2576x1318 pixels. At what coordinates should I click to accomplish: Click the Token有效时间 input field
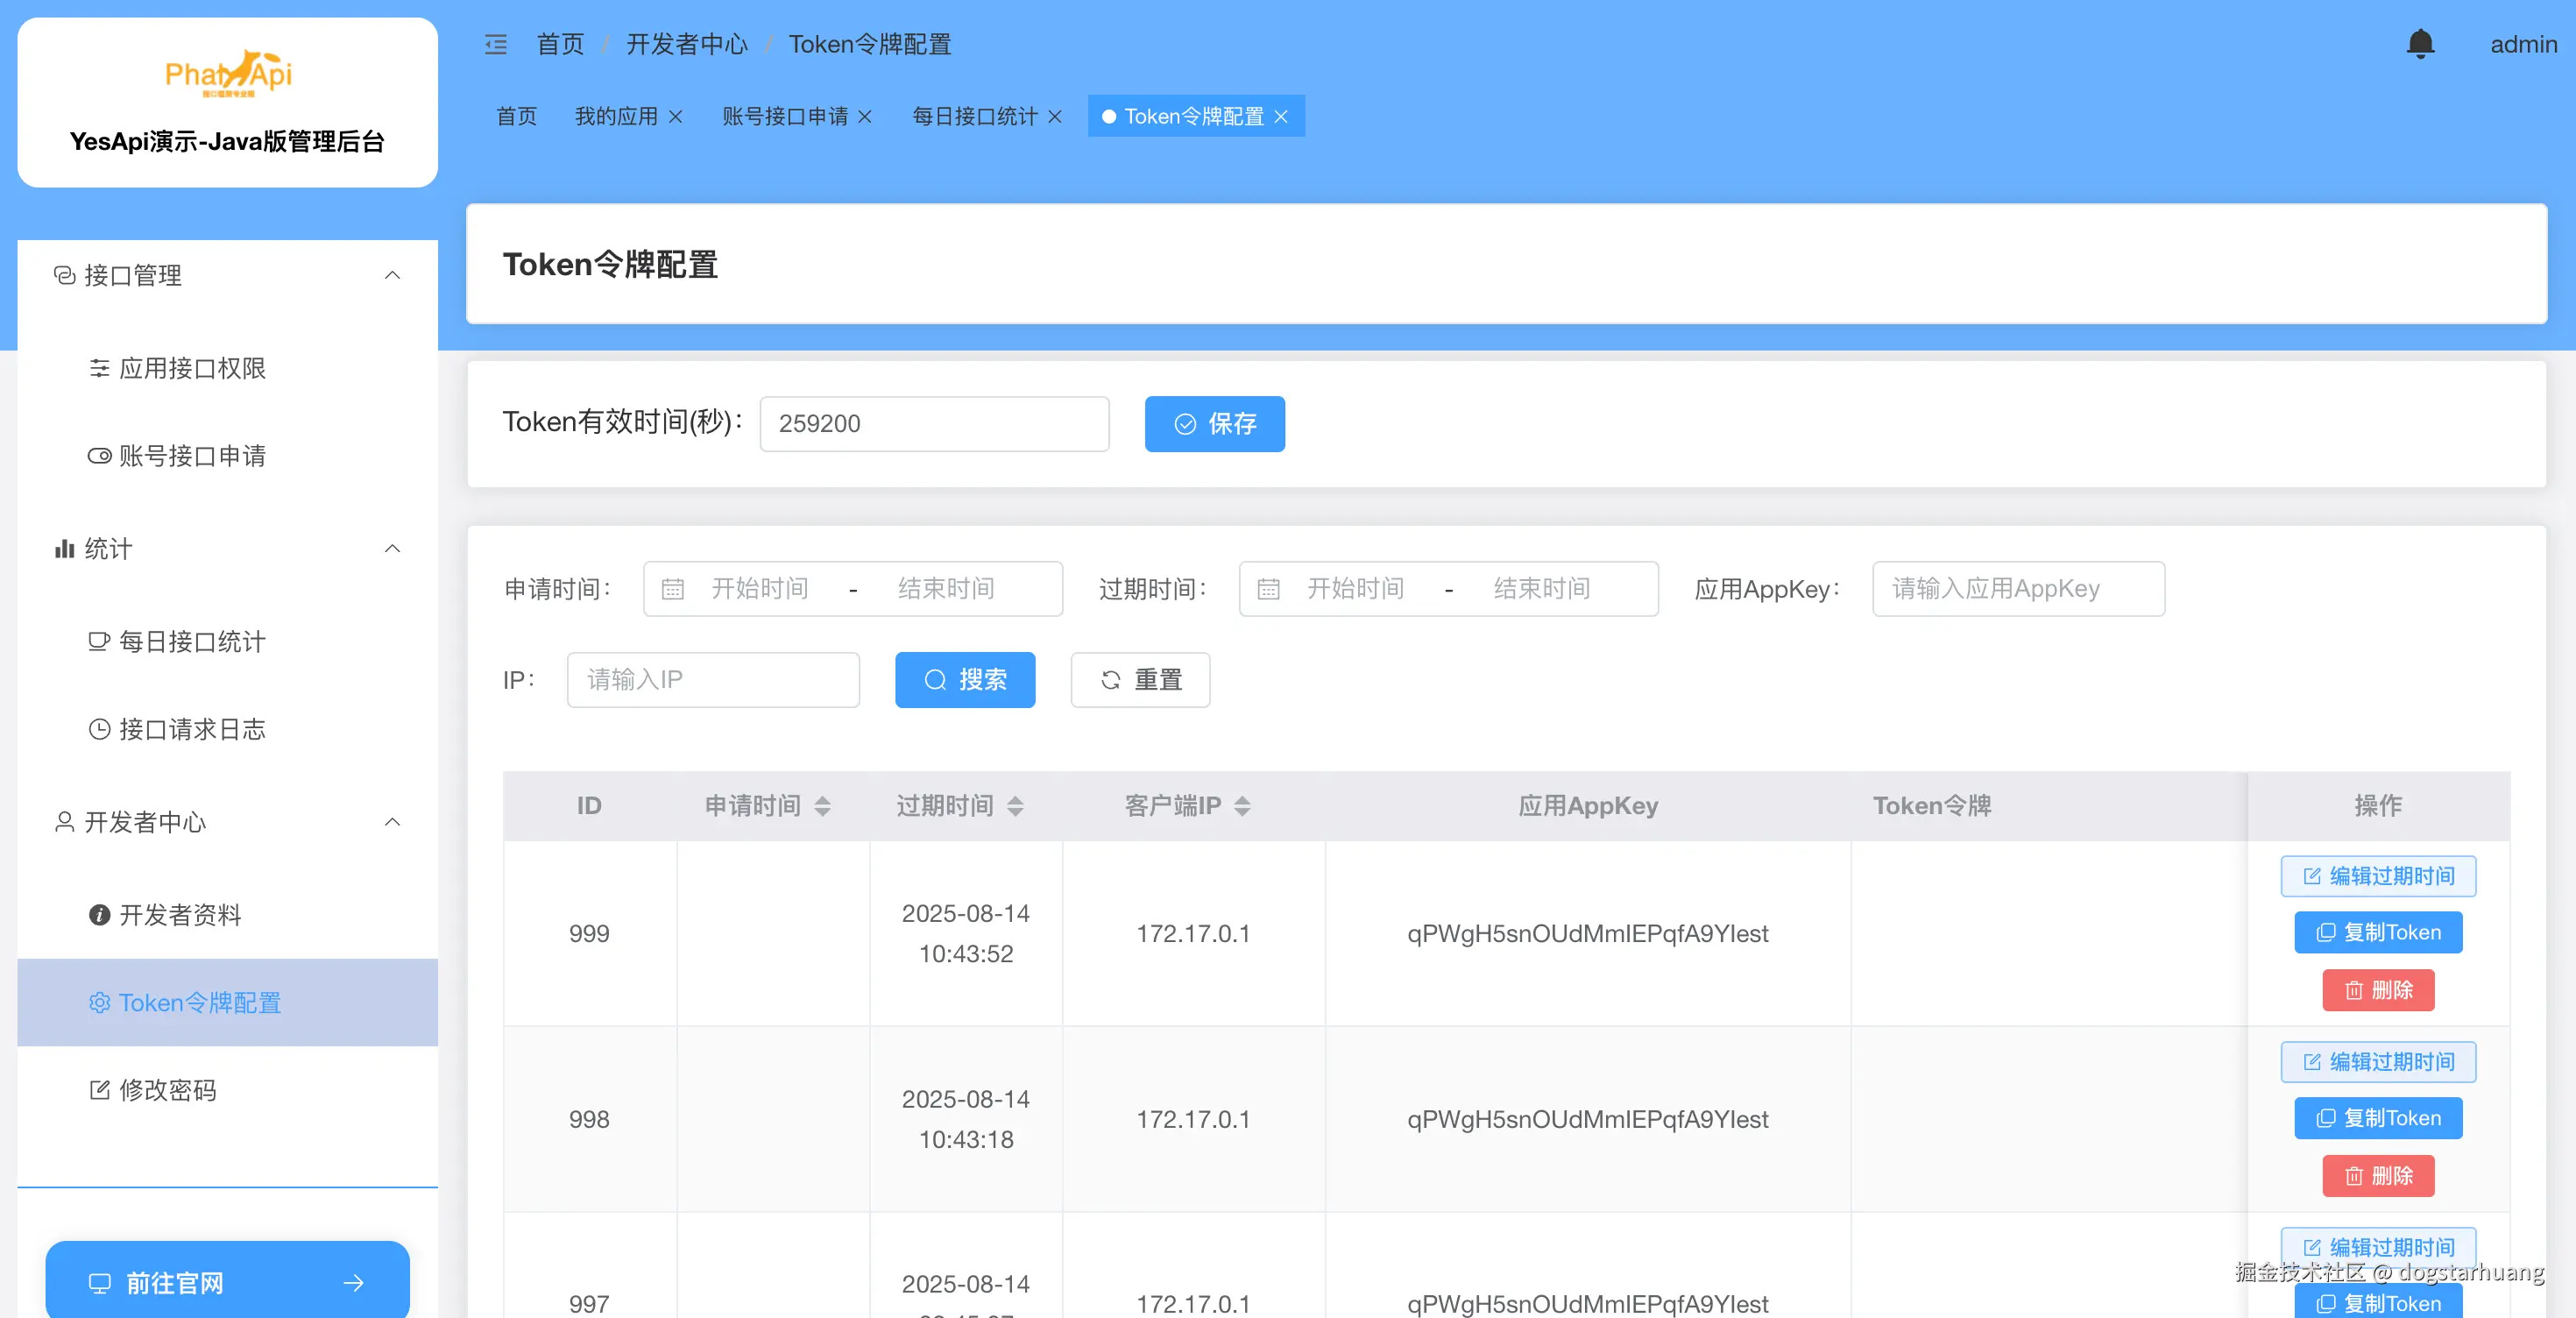pyautogui.click(x=934, y=424)
